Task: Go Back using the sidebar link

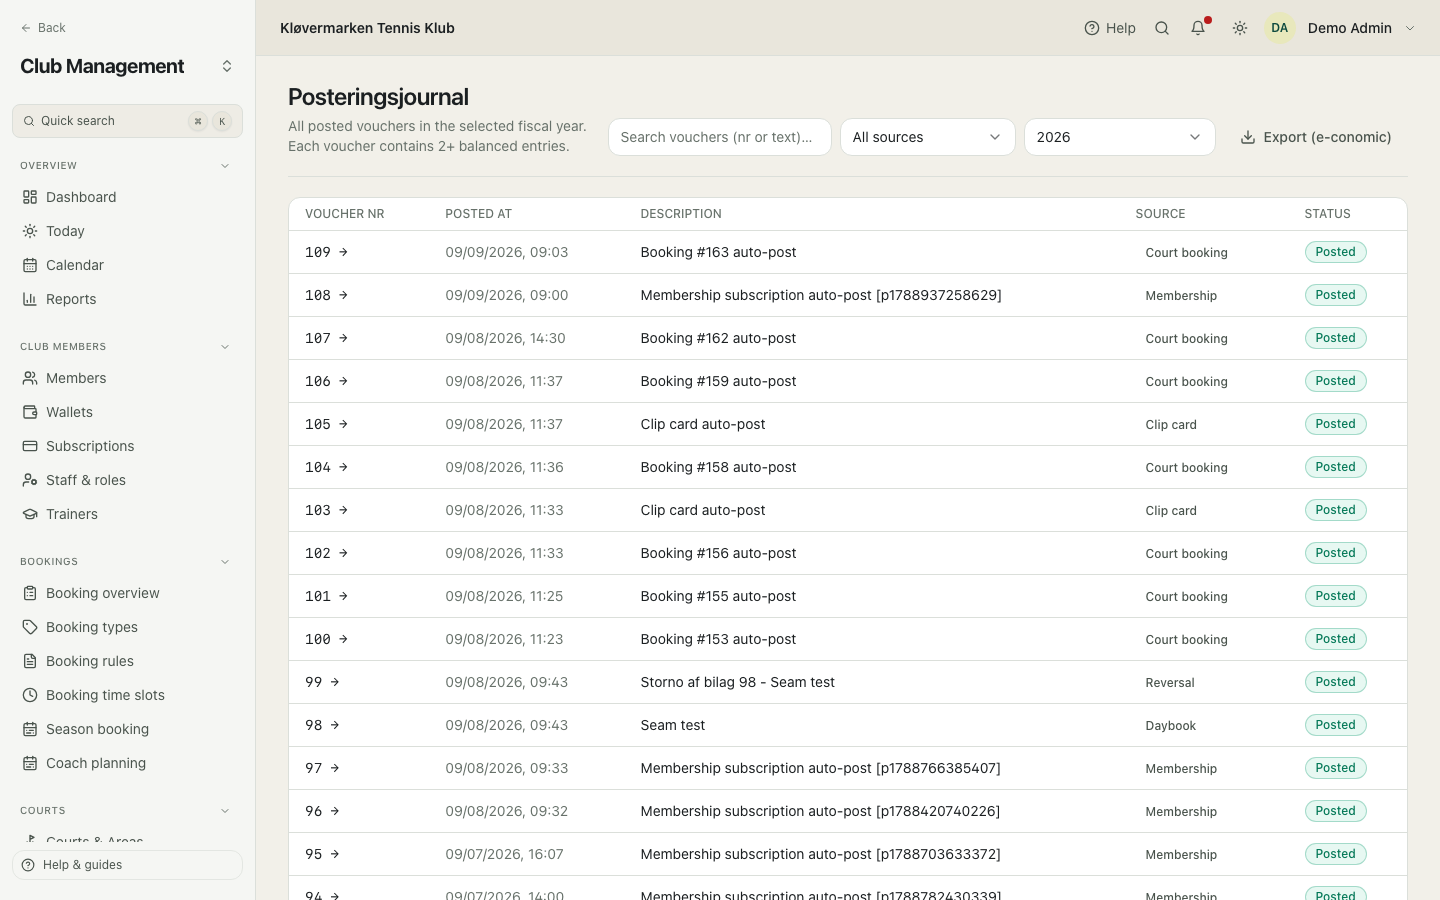Action: [43, 28]
